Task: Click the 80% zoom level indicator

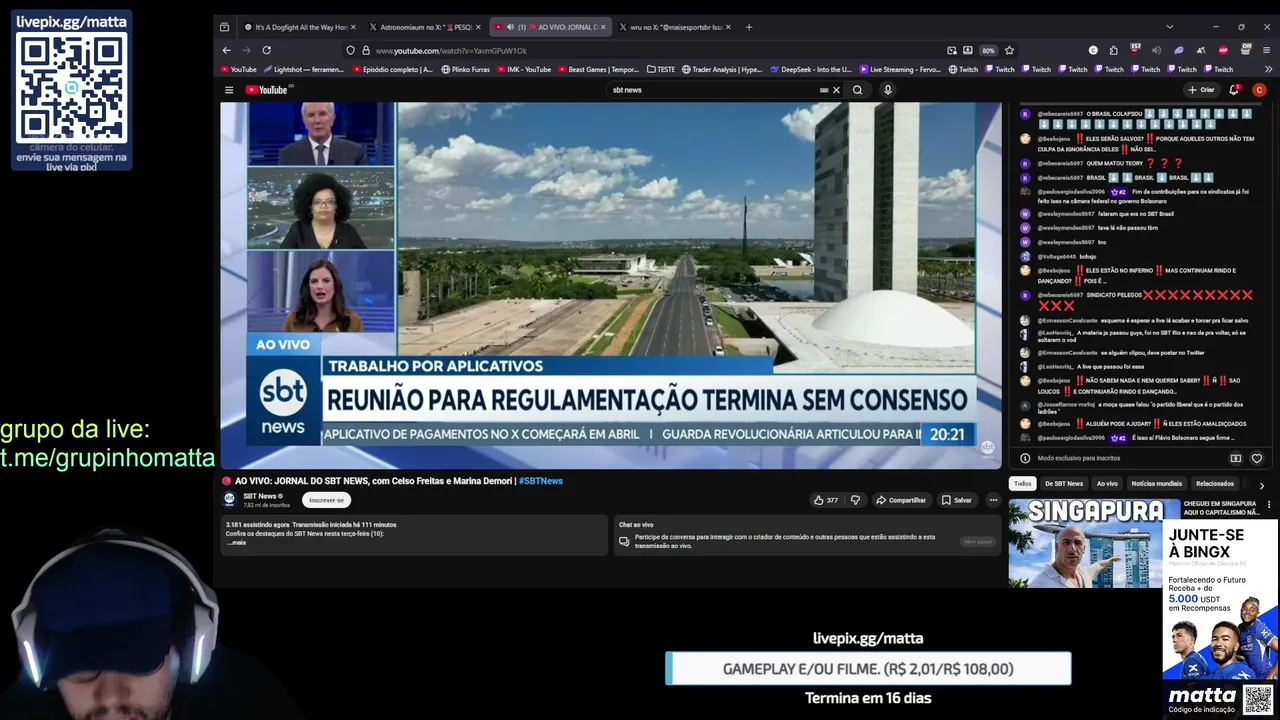Action: pyautogui.click(x=988, y=50)
